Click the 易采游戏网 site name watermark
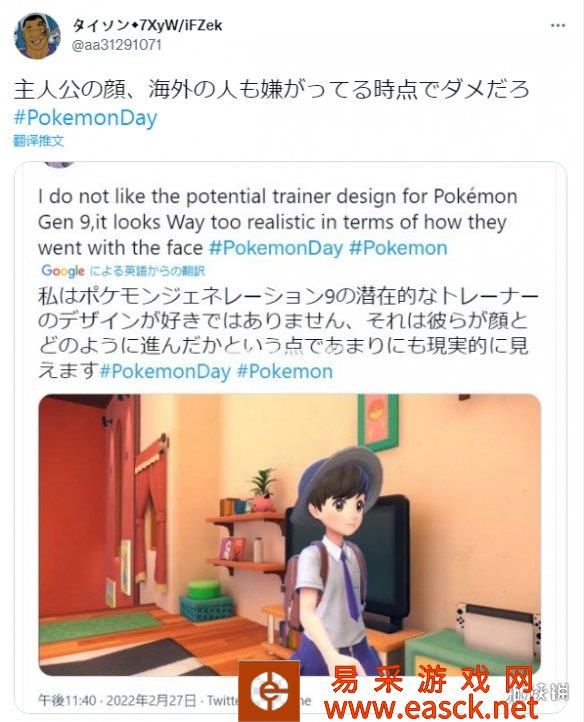This screenshot has width=584, height=722. (x=432, y=679)
